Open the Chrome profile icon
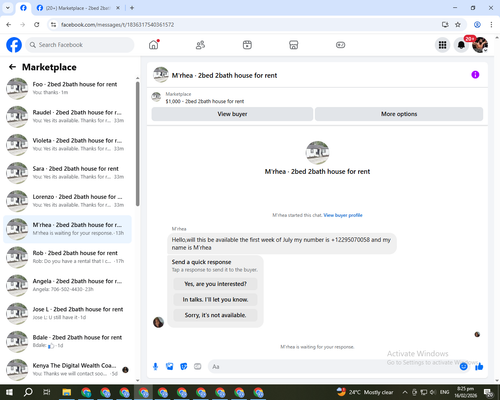500x400 pixels. (477, 25)
